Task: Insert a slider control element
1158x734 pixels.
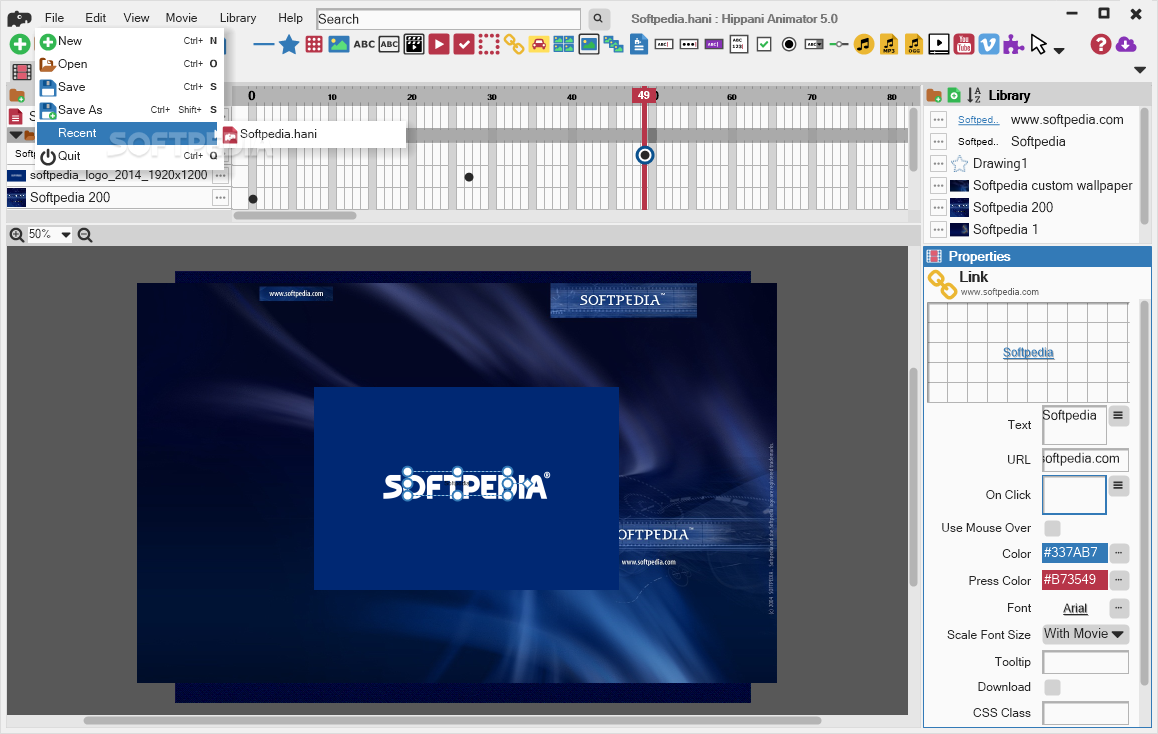Action: pos(839,44)
